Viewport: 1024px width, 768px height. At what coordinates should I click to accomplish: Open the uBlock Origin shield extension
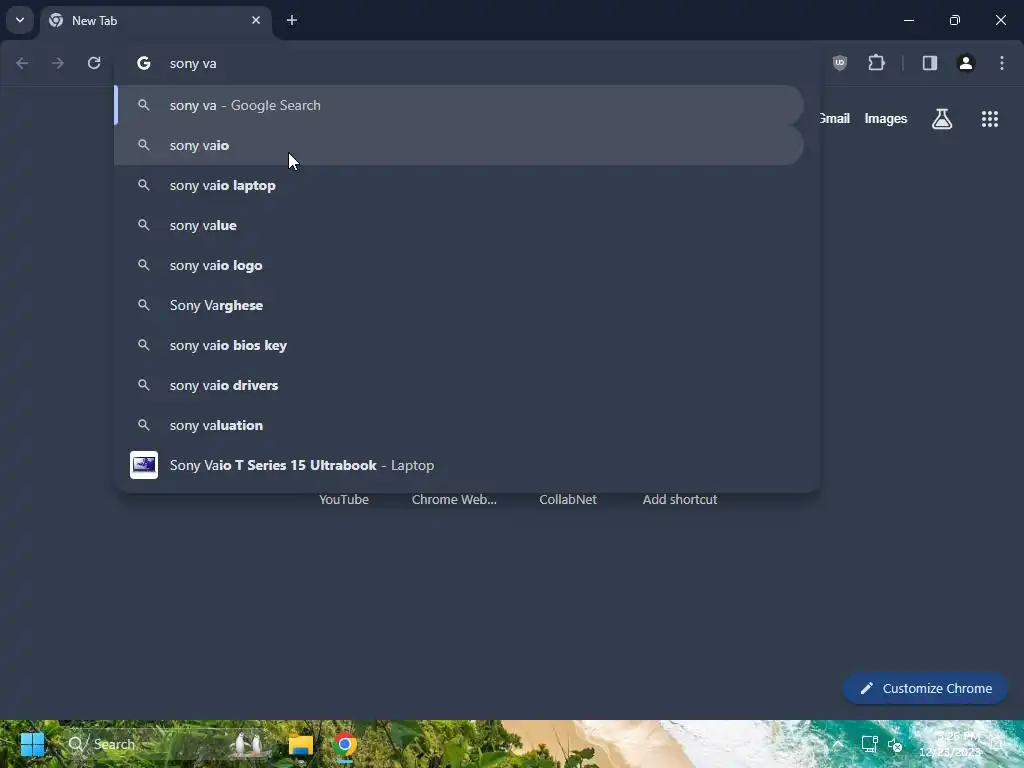click(840, 63)
